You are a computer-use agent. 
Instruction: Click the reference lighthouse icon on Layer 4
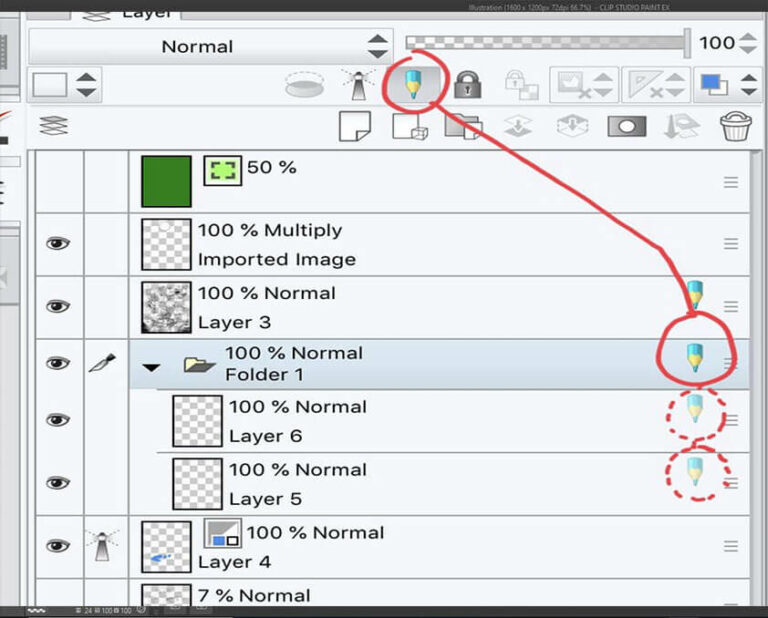(x=102, y=546)
